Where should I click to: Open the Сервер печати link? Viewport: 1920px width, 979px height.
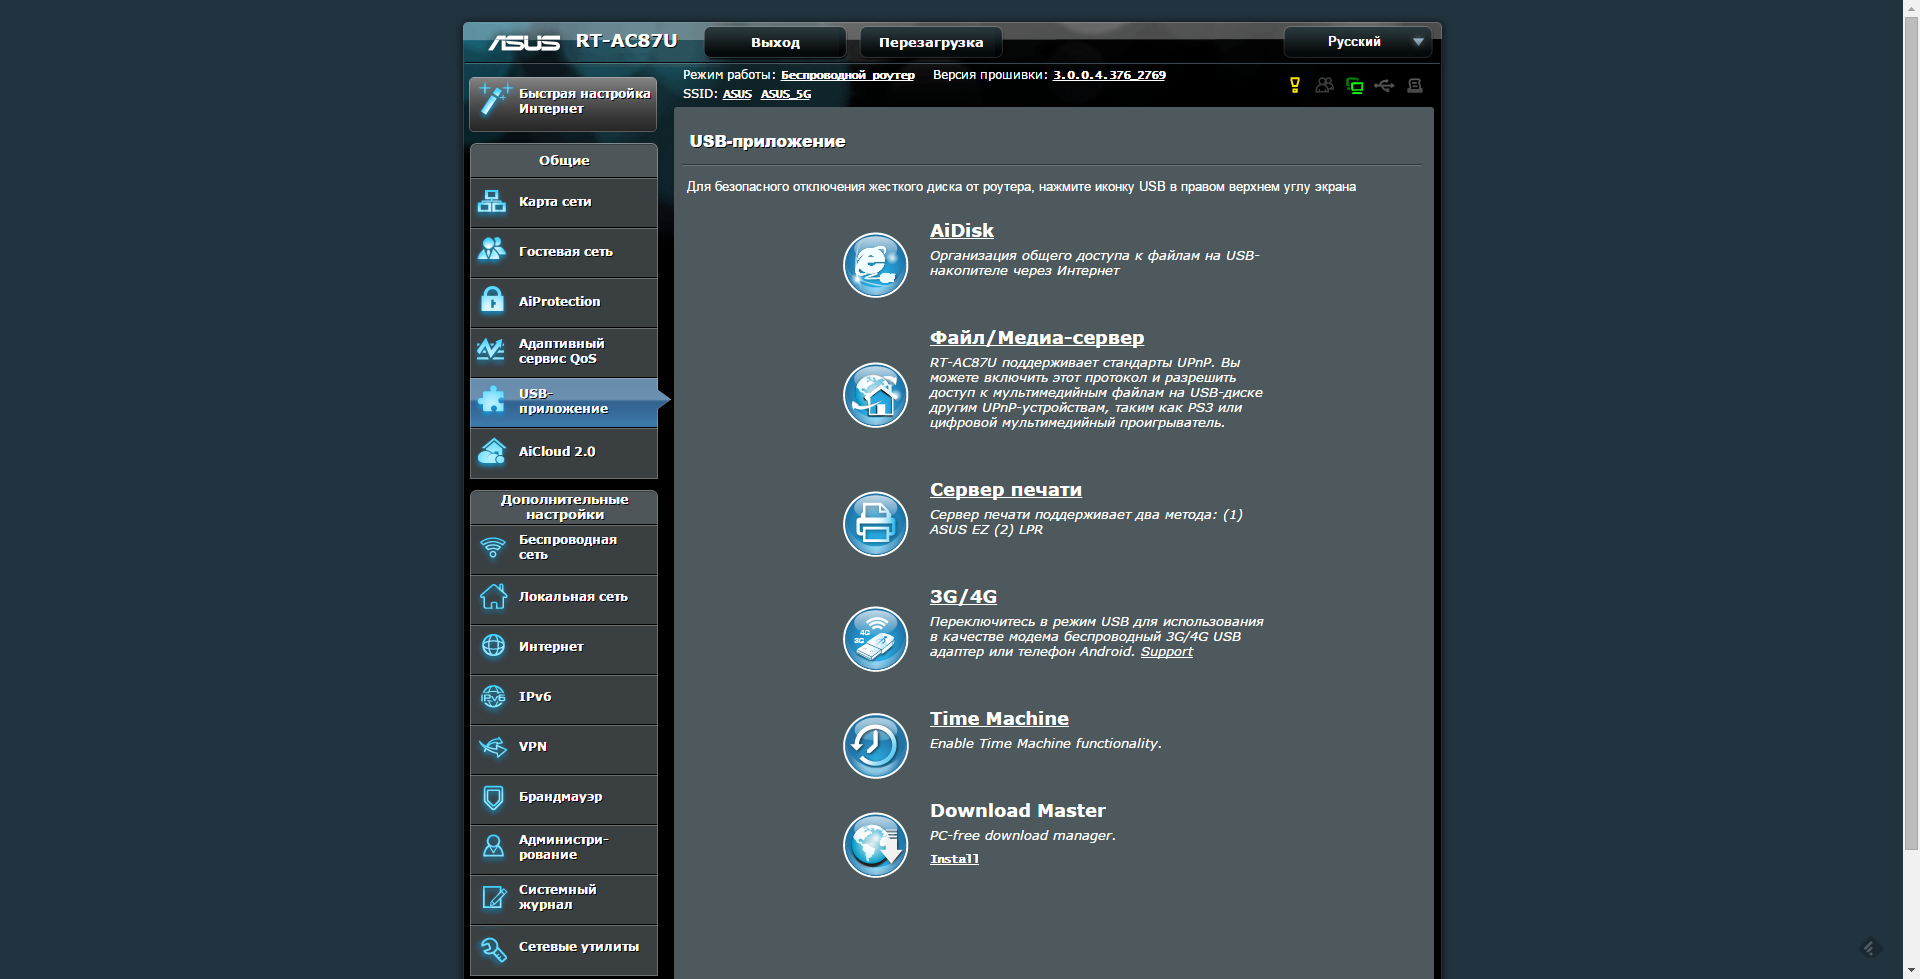coord(1006,490)
